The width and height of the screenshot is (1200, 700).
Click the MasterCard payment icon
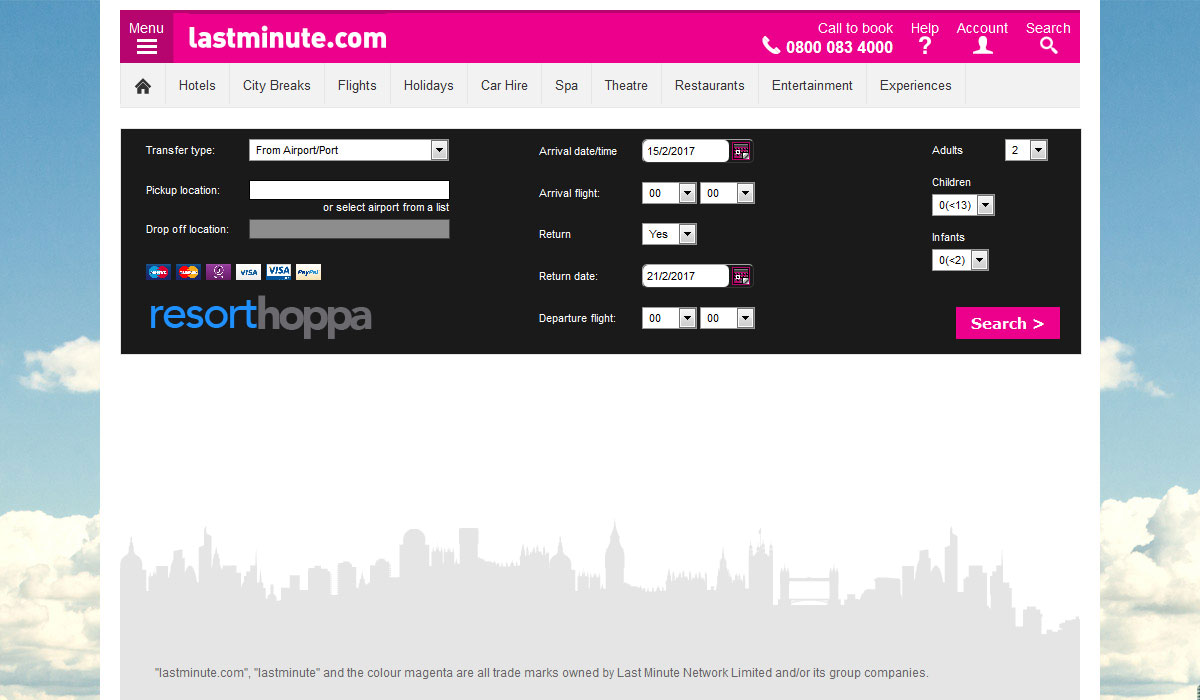tap(188, 272)
